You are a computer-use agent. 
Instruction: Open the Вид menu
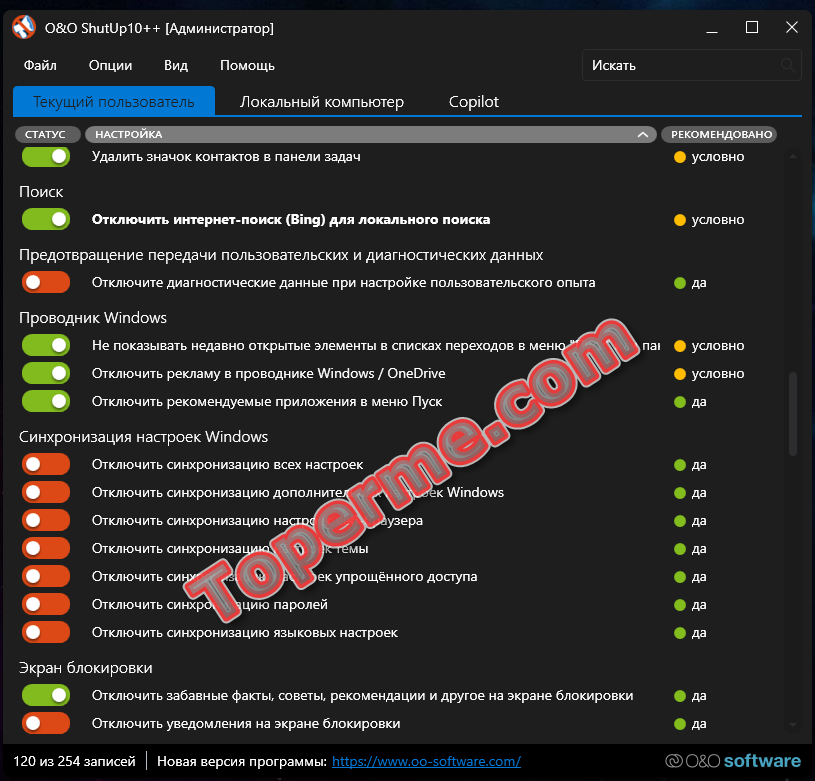176,65
